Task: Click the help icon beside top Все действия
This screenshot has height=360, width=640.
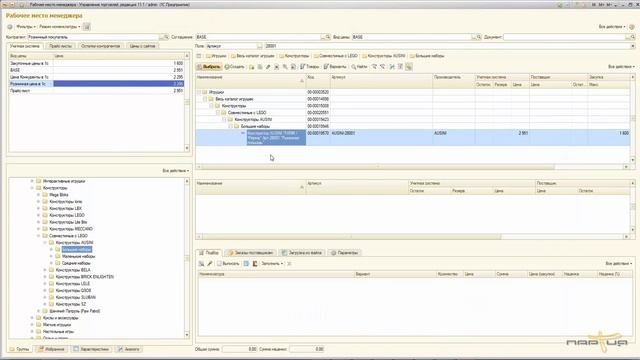Action: point(632,27)
